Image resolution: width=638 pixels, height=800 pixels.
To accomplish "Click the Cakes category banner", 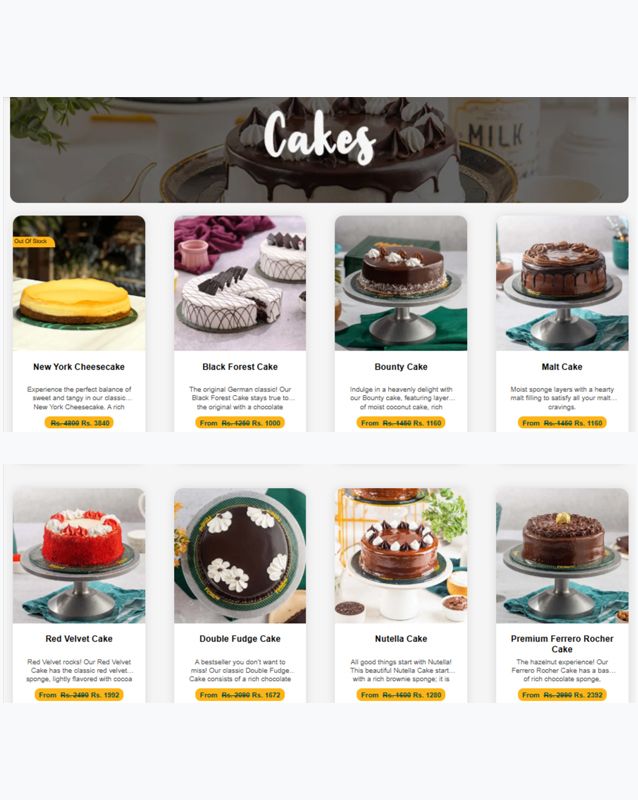I will click(x=319, y=150).
